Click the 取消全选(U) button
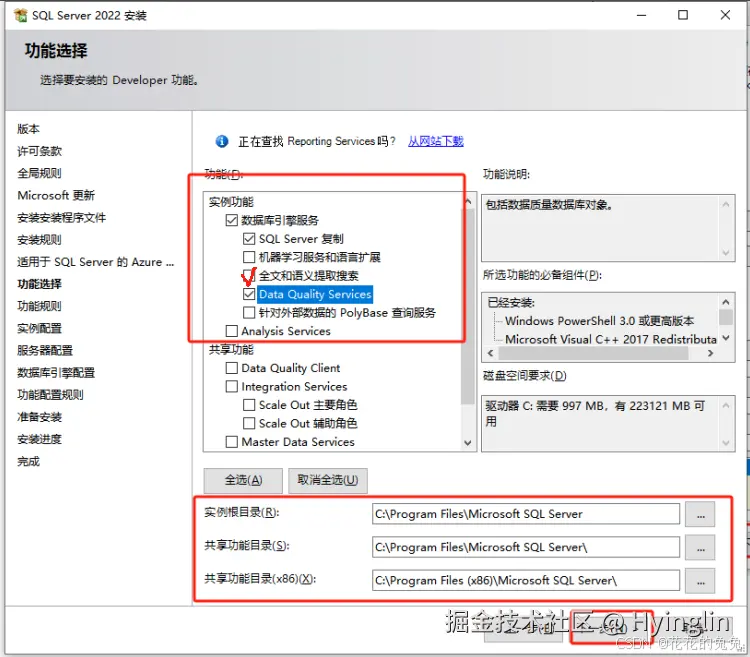The image size is (750, 657). pyautogui.click(x=328, y=480)
